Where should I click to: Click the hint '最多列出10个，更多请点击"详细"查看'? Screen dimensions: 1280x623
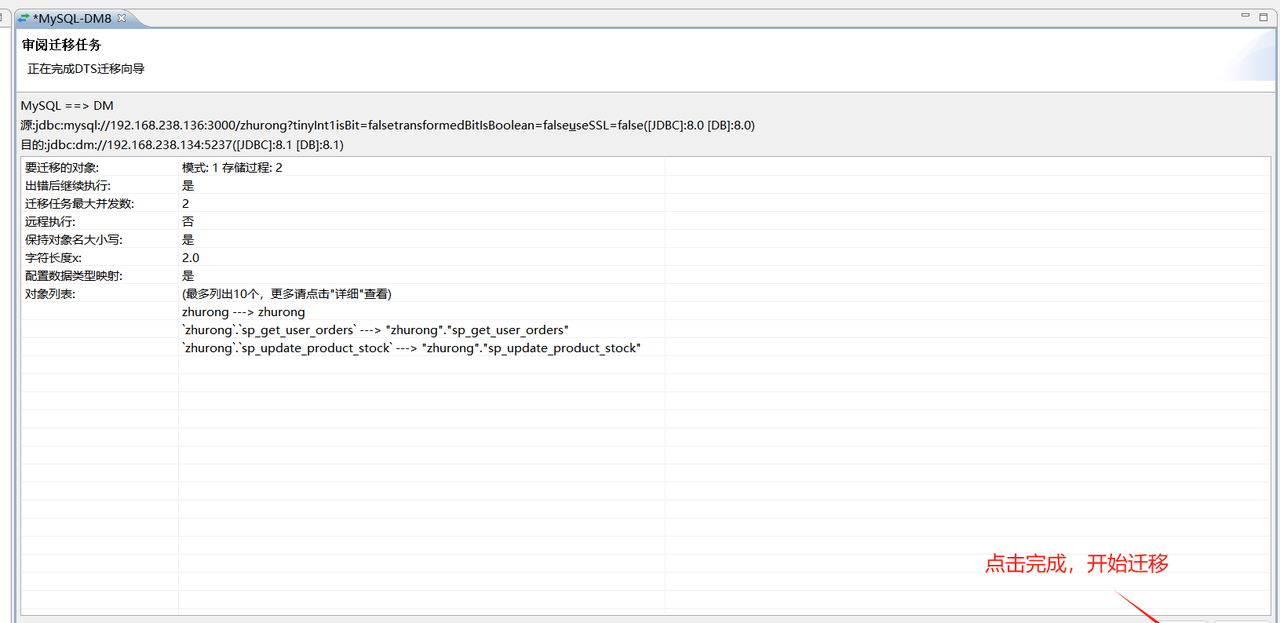(x=286, y=293)
